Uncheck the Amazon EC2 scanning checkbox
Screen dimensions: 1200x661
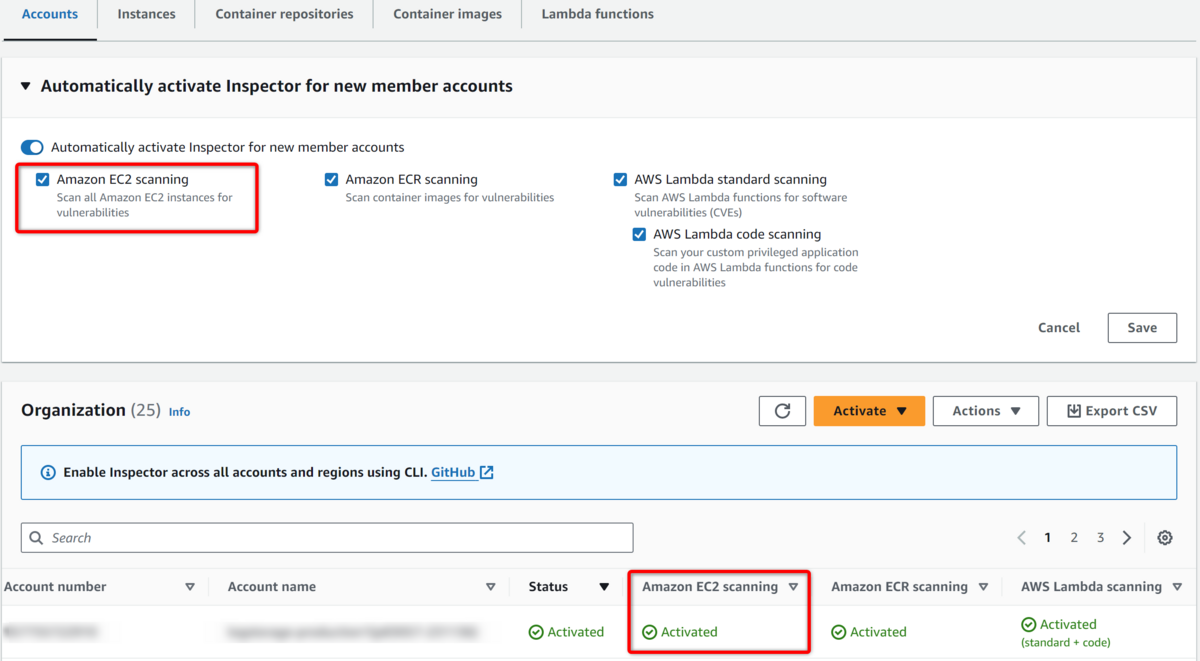[42, 180]
